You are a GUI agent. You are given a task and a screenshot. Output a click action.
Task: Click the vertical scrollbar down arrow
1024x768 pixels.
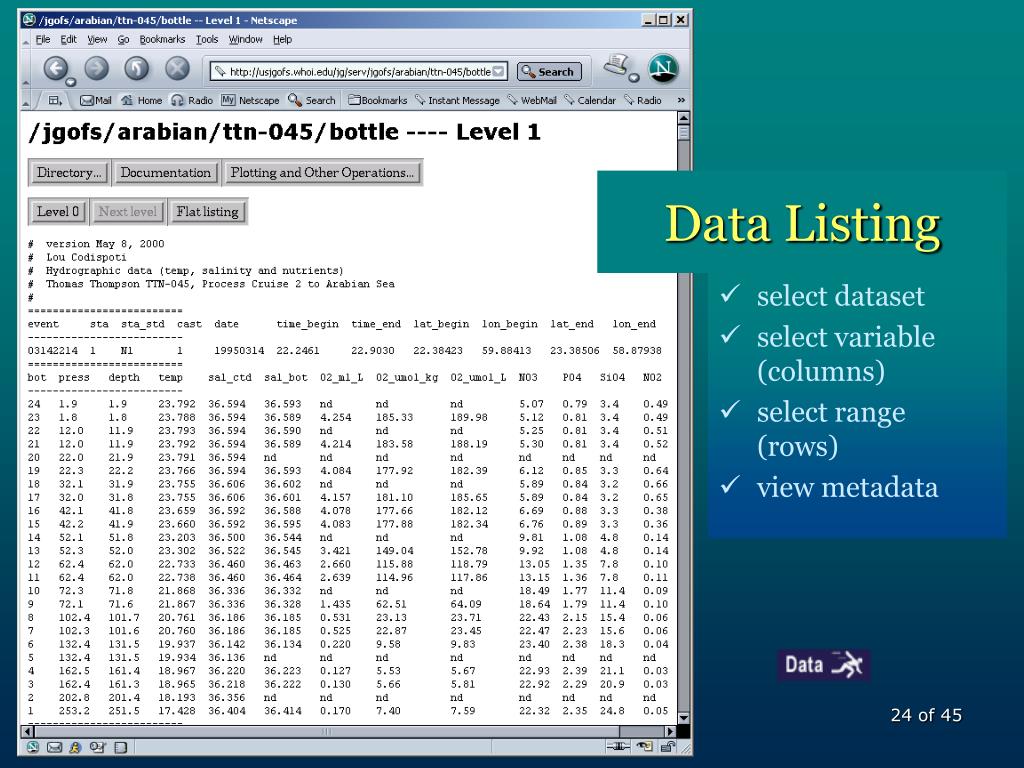pyautogui.click(x=684, y=718)
